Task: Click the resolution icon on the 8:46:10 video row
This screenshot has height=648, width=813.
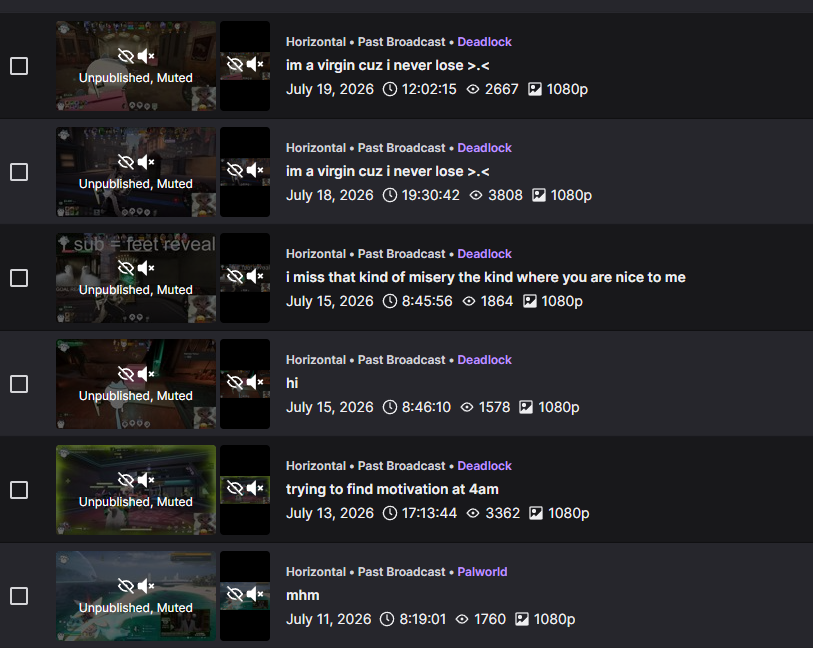Action: 526,407
